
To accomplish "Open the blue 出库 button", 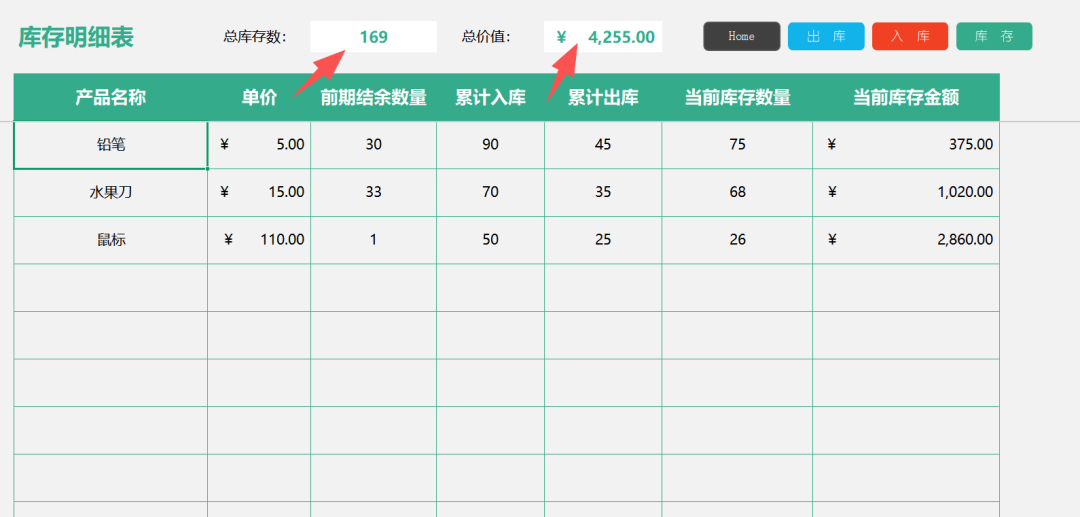I will click(826, 37).
